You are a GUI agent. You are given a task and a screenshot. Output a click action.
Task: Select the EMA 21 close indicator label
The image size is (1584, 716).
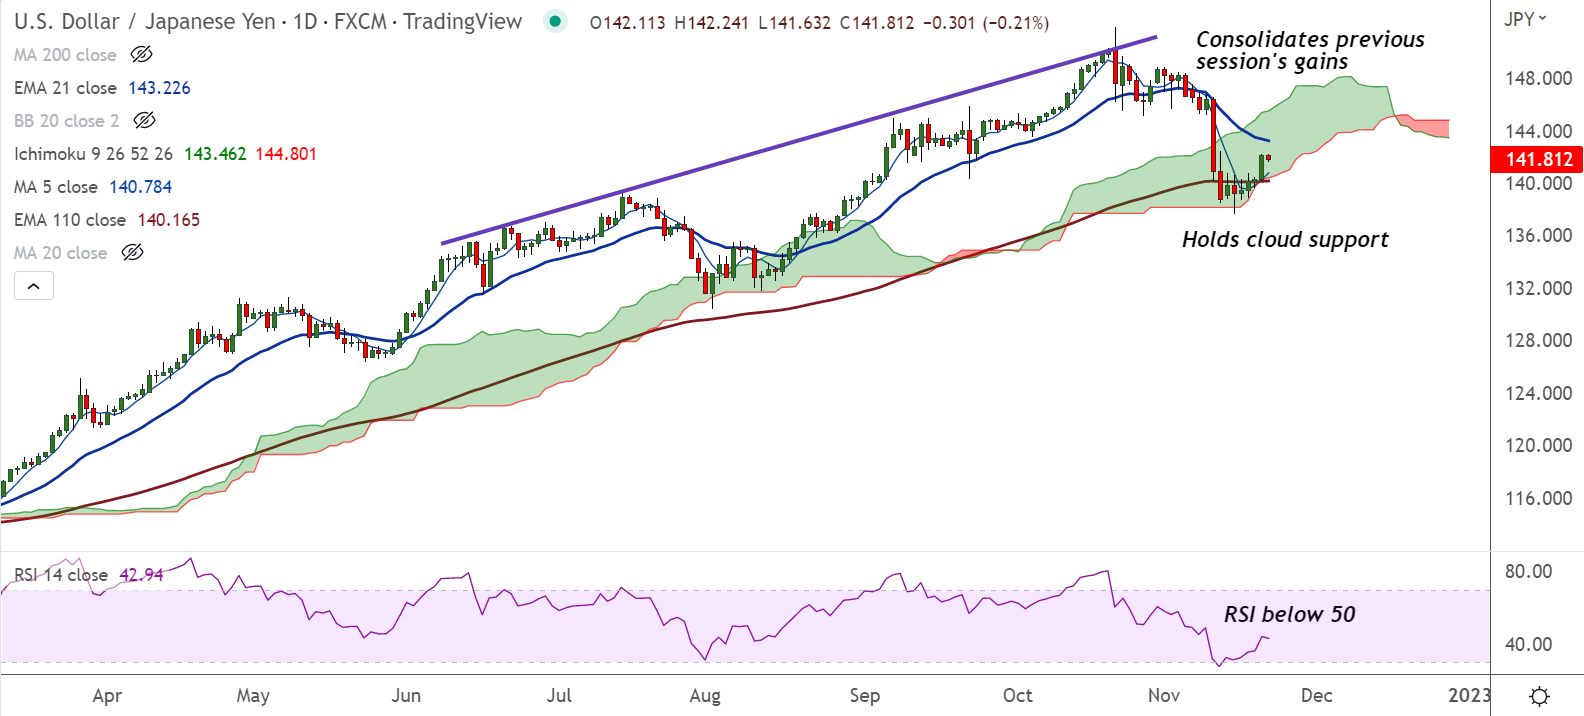(x=65, y=88)
